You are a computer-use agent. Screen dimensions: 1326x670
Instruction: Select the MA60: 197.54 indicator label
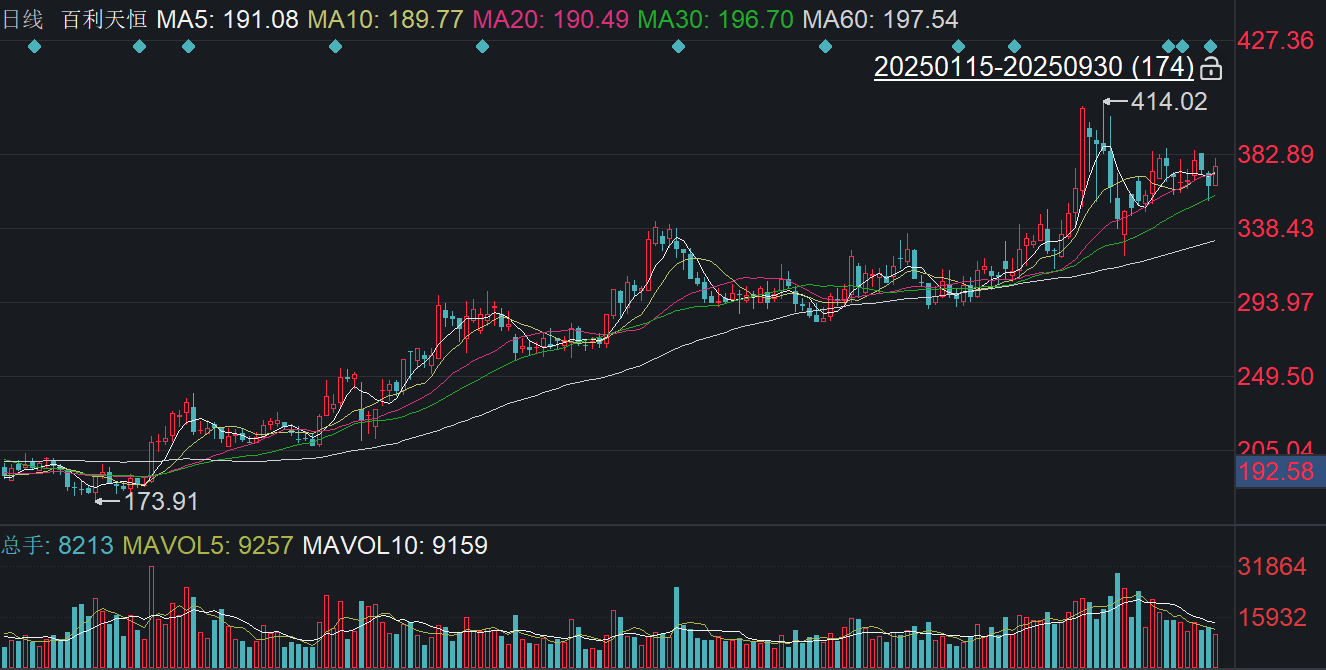pyautogui.click(x=880, y=19)
